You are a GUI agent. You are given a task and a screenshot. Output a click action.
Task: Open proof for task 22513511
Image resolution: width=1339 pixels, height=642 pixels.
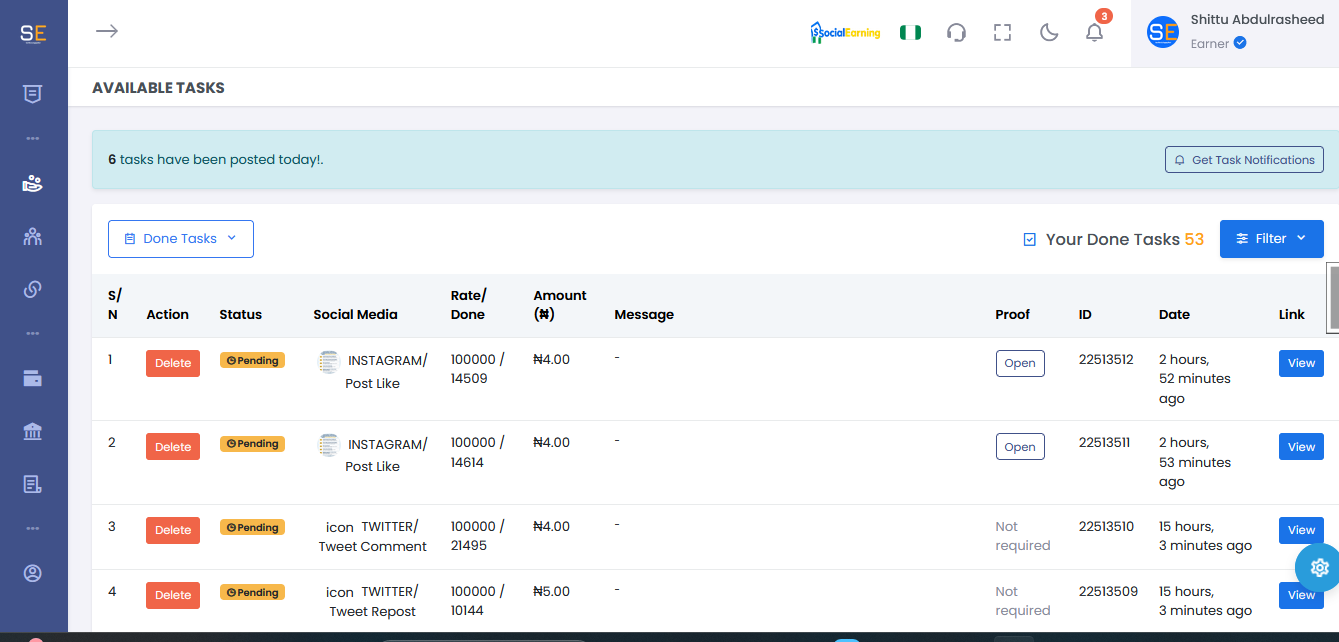[1019, 447]
